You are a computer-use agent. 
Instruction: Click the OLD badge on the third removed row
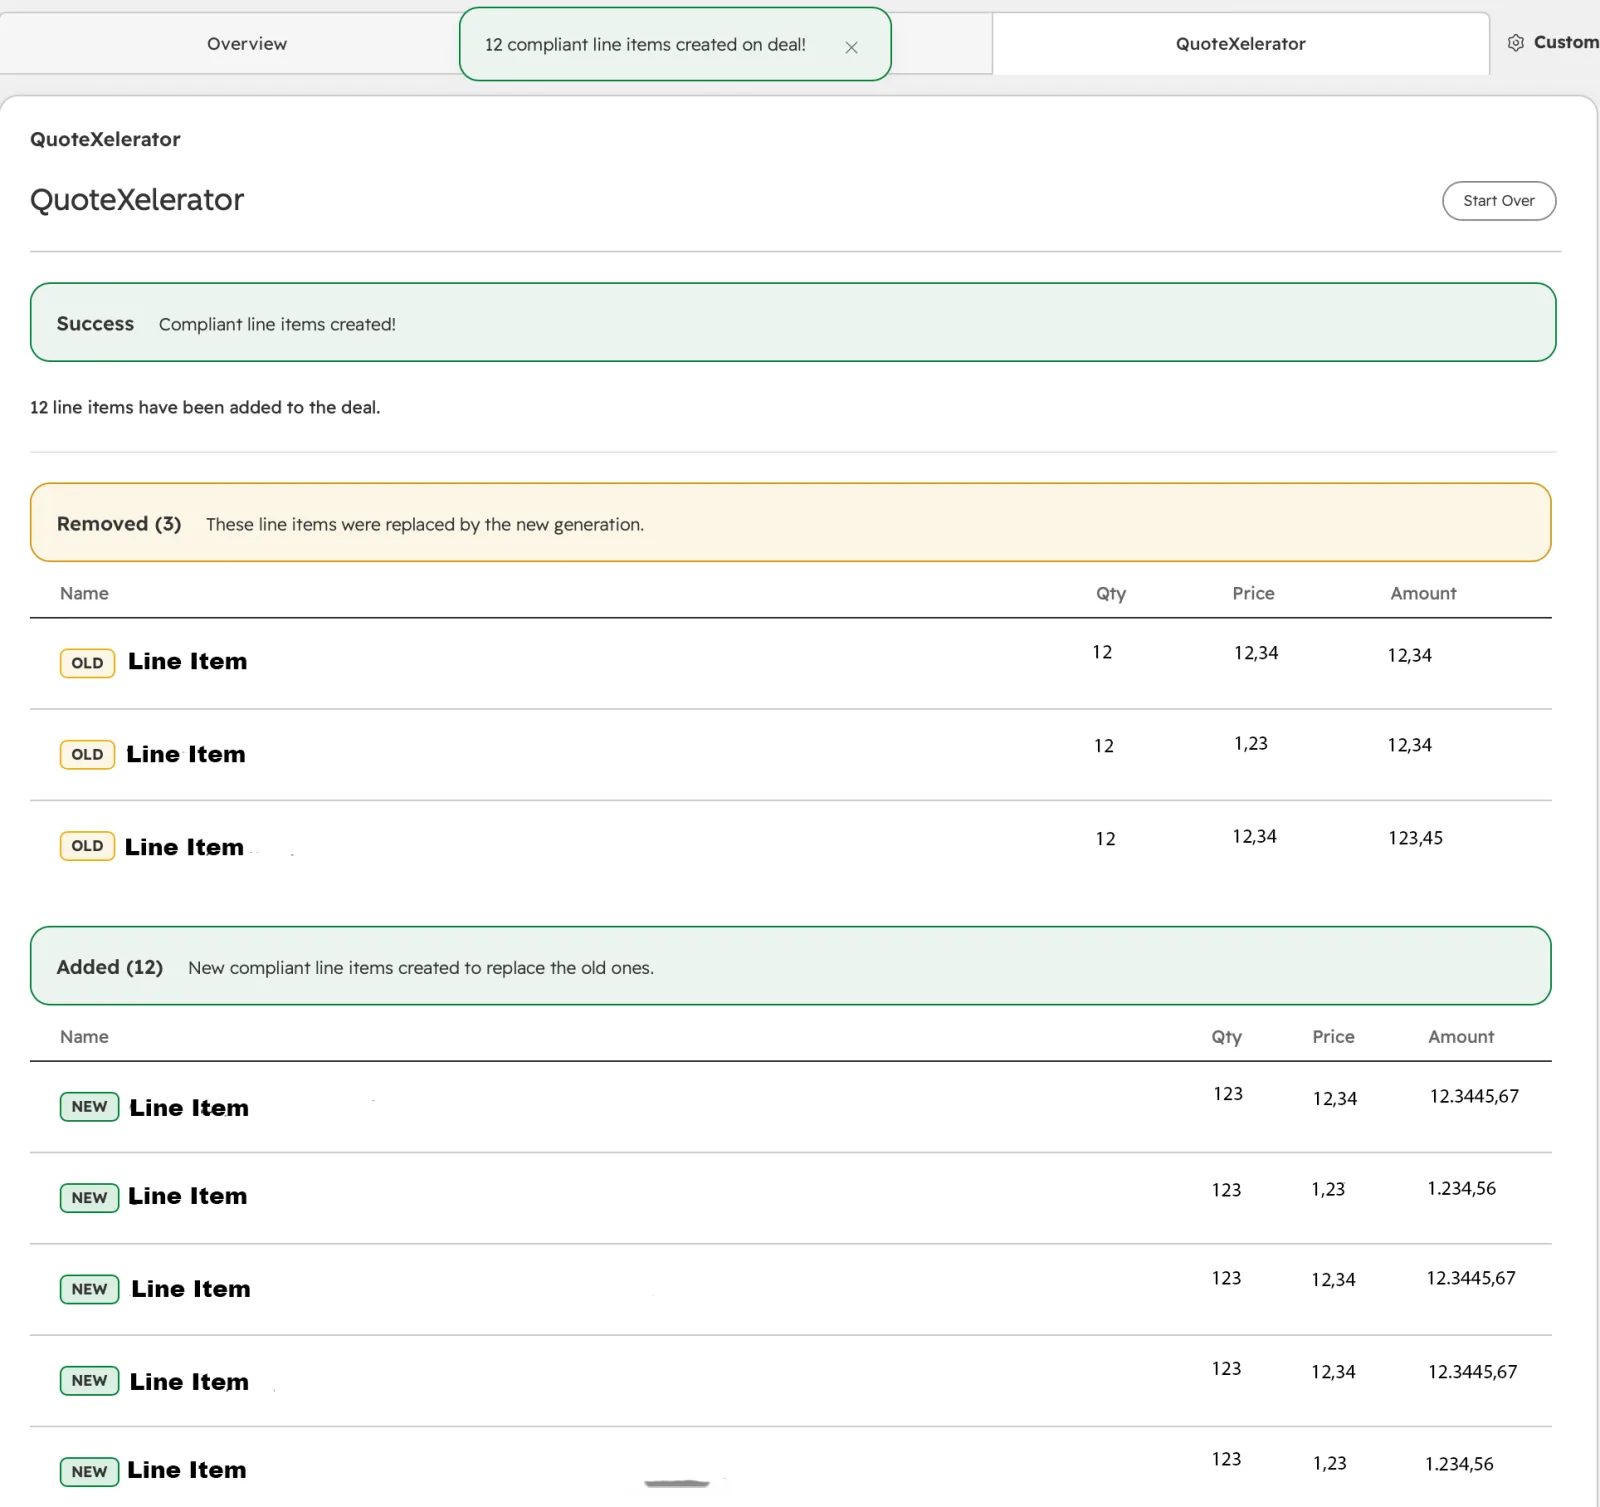click(x=87, y=846)
